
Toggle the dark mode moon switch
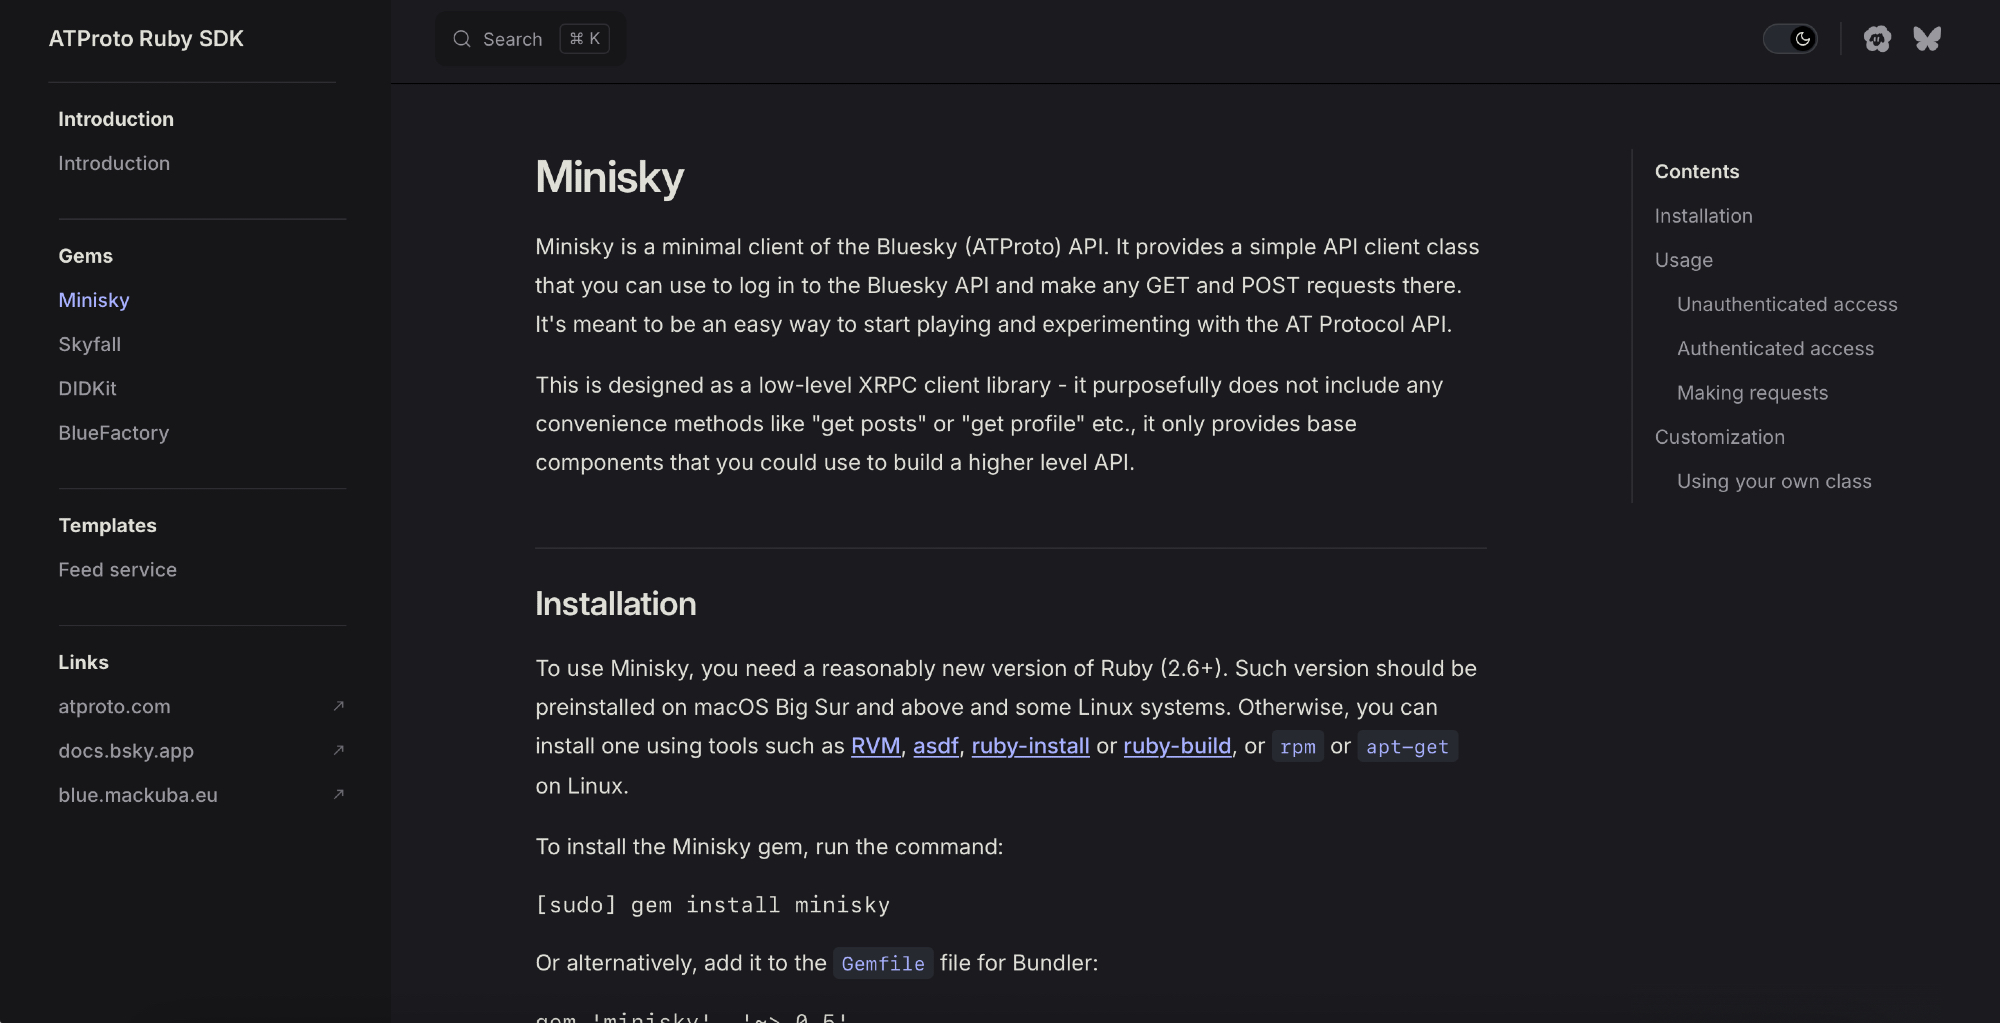[x=1790, y=39]
